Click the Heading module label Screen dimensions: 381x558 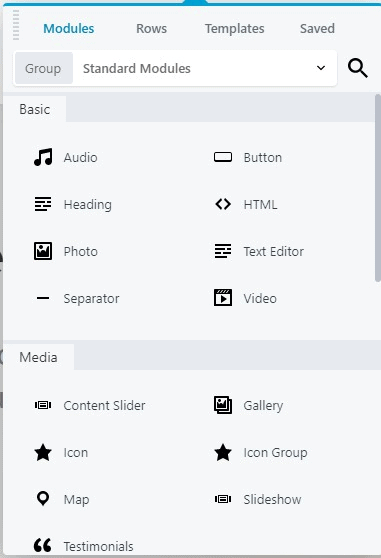point(88,205)
